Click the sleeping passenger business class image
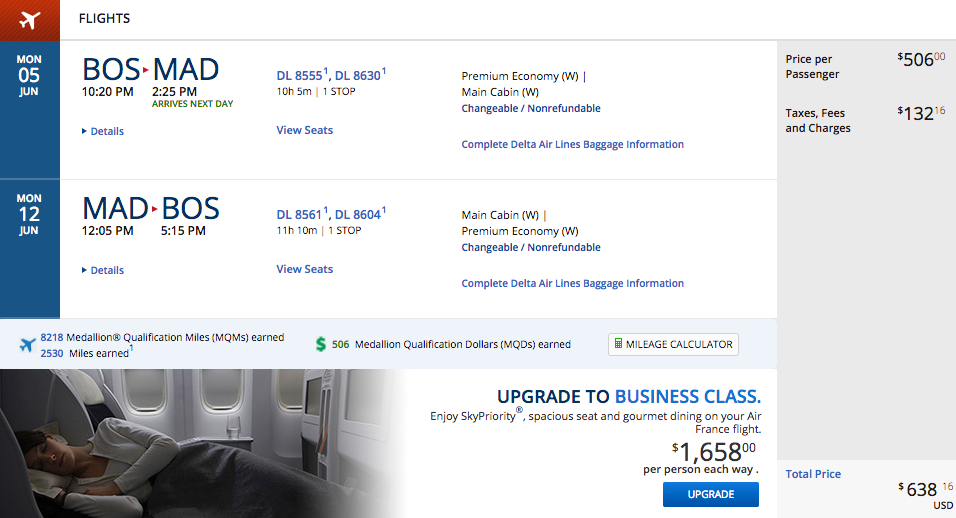Image resolution: width=956 pixels, height=518 pixels. coord(201,444)
